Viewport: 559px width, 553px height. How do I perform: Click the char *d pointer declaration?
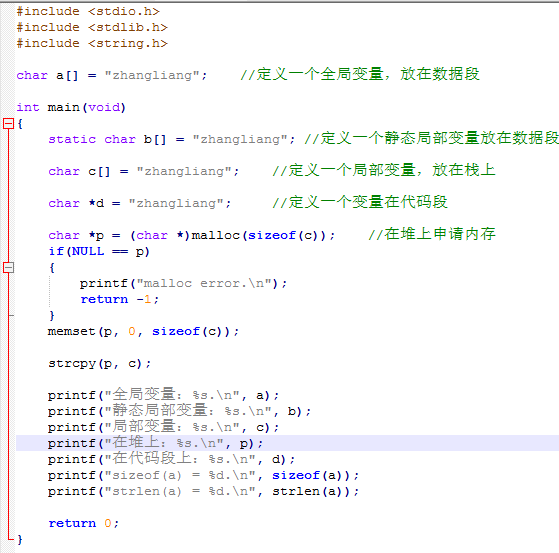(x=140, y=203)
